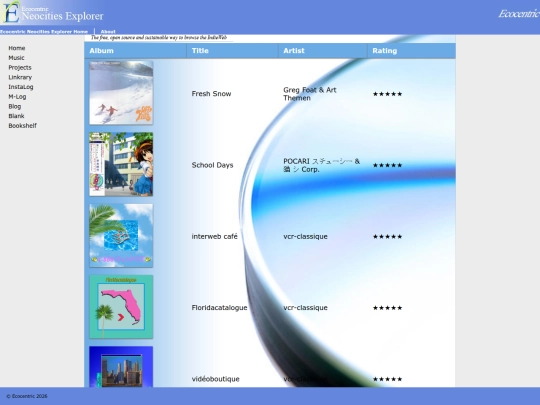Open the Linkrary sidebar link
540x405 pixels.
(x=20, y=77)
